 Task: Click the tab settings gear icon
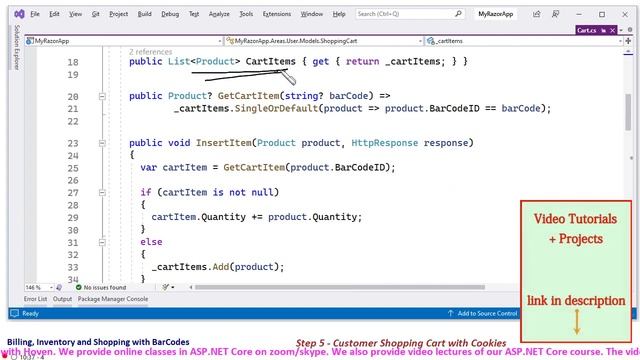[630, 30]
